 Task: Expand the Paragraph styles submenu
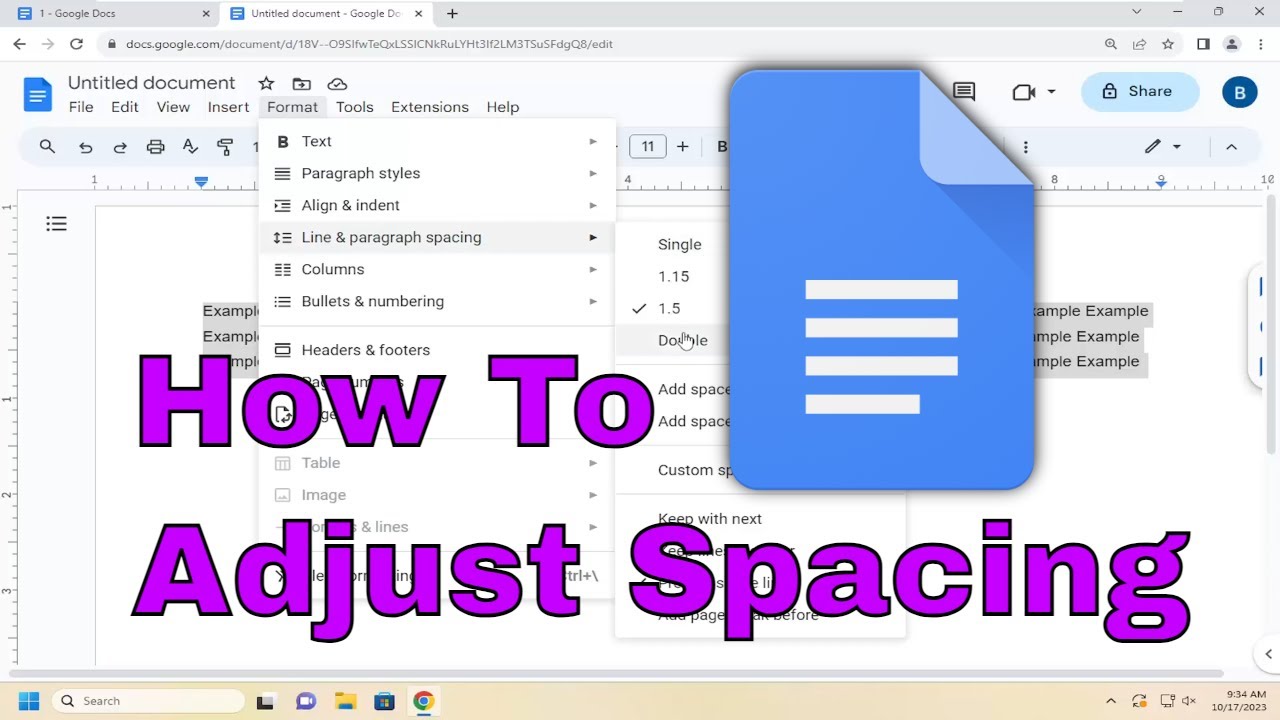coord(436,173)
